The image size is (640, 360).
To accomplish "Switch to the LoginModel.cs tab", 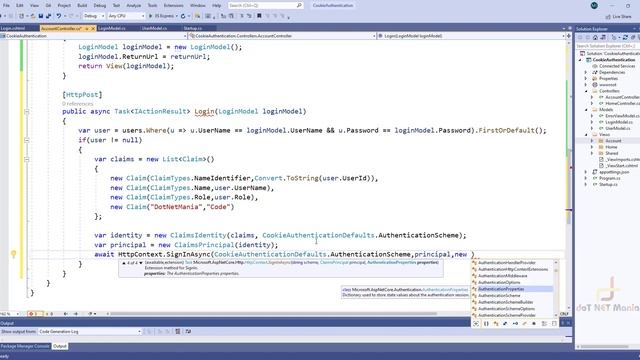I will [112, 28].
